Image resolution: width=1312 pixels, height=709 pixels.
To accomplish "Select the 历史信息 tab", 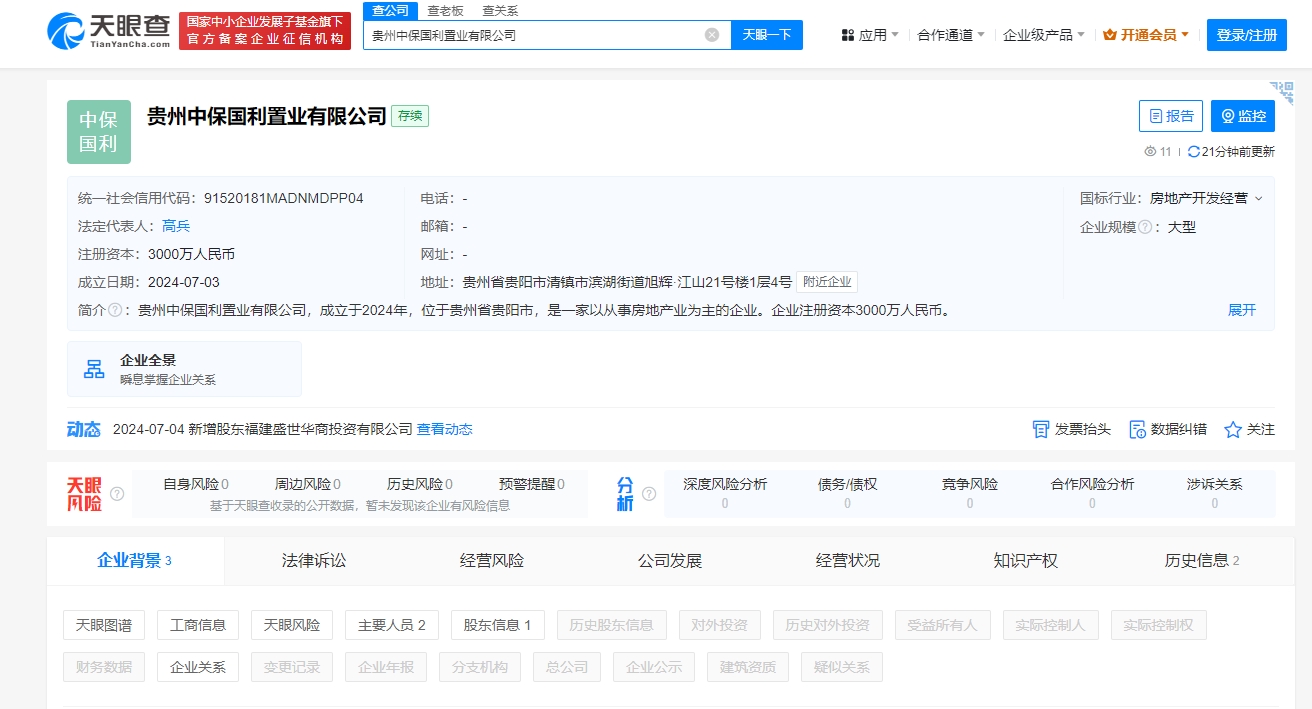I will [1203, 561].
